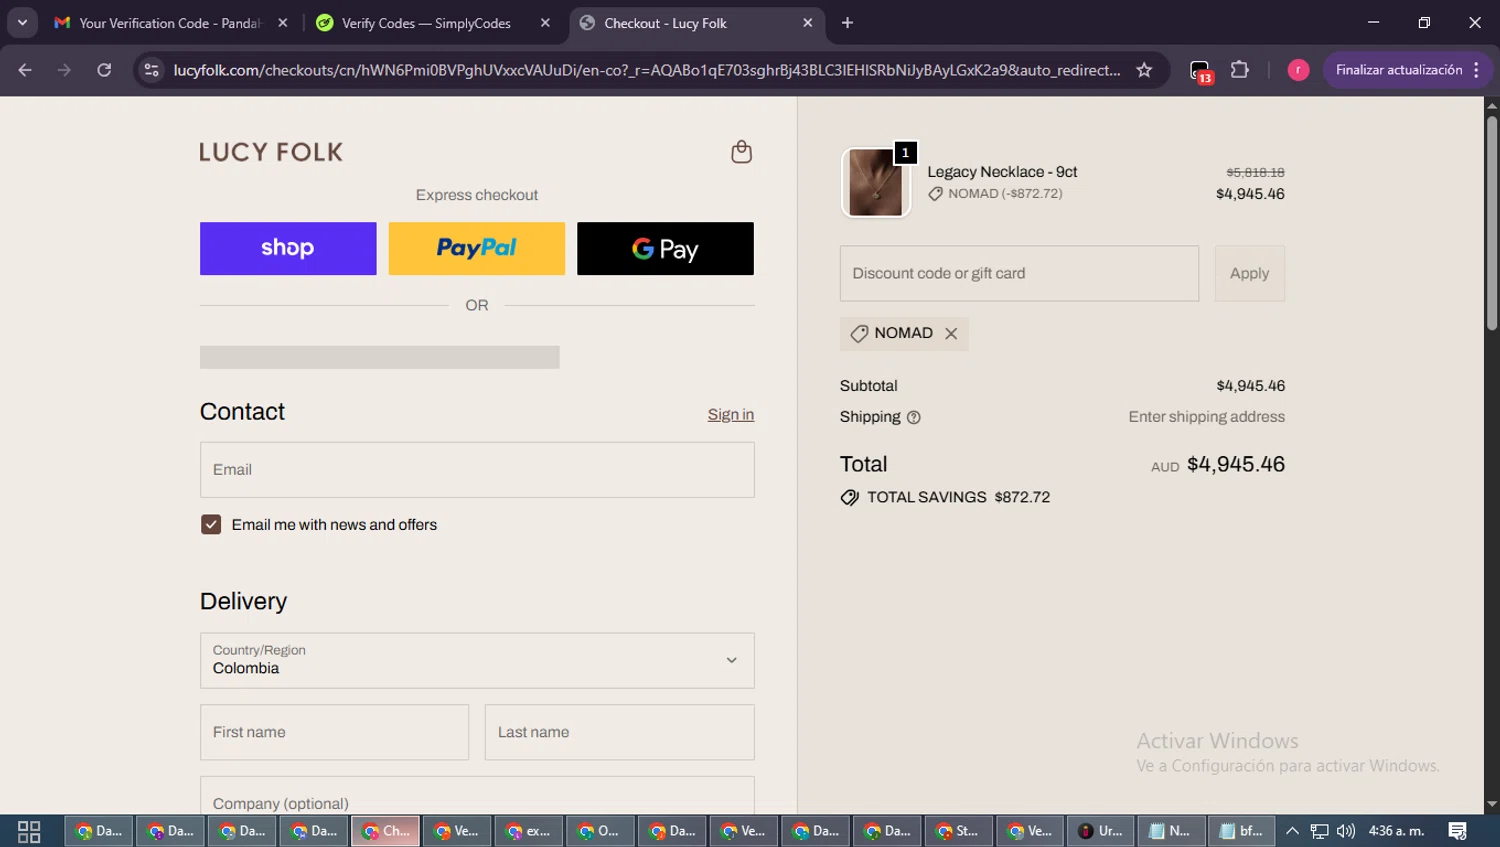Reload the checkout page

point(104,70)
